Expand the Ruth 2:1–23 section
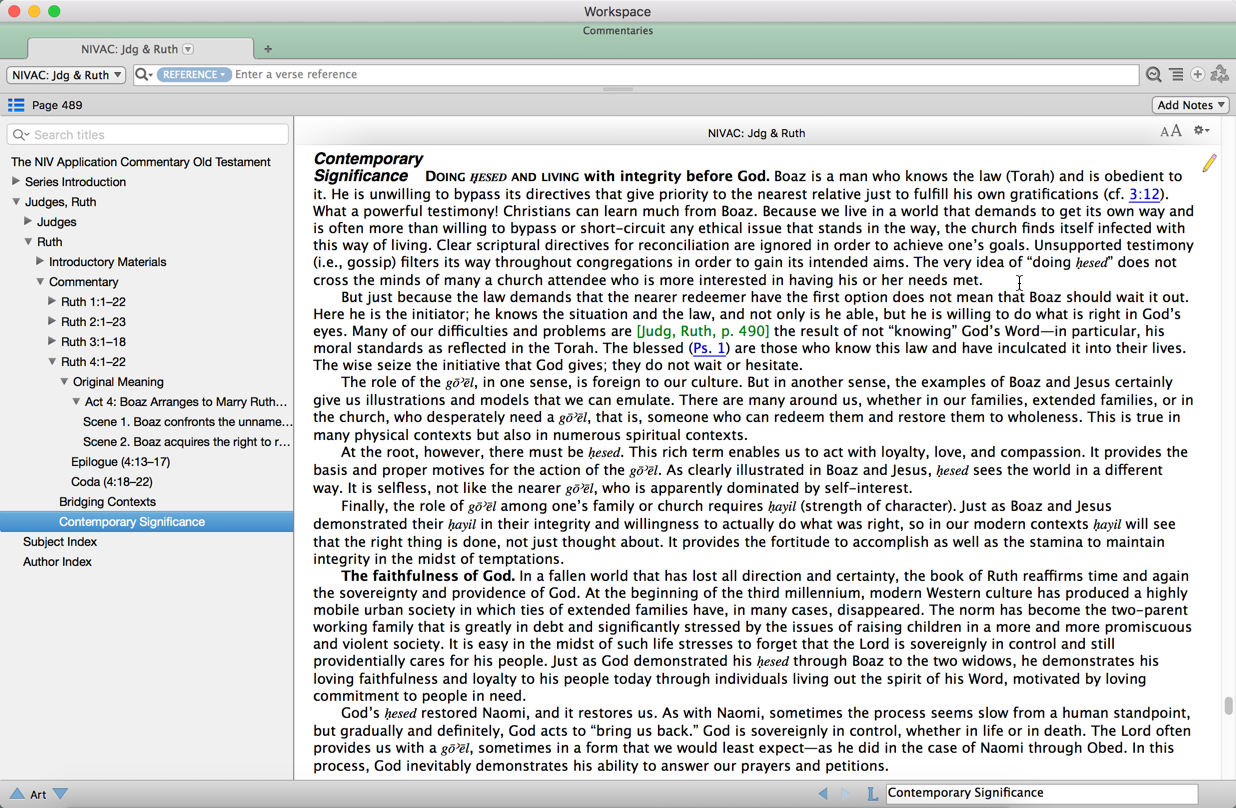The image size is (1236, 808). pos(52,322)
